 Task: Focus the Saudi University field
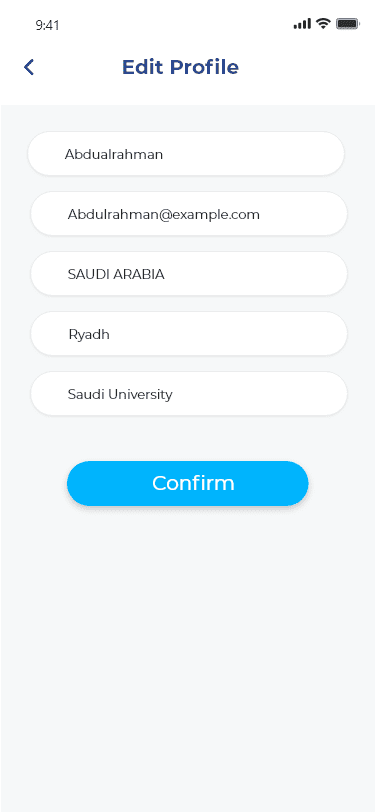click(x=189, y=394)
